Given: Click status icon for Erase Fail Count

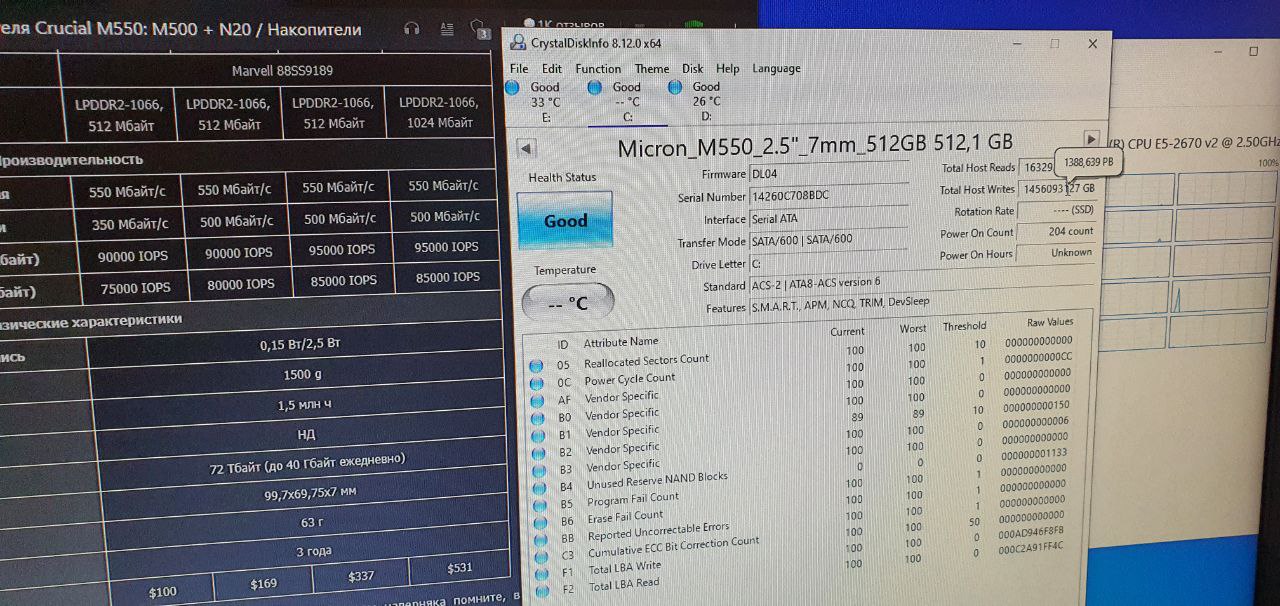Looking at the screenshot, I should 540,523.
